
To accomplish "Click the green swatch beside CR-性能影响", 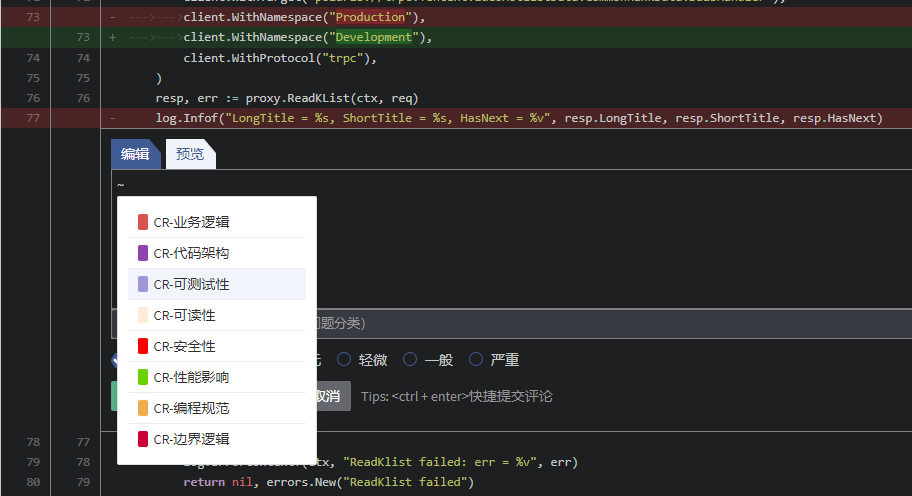I will click(x=143, y=377).
